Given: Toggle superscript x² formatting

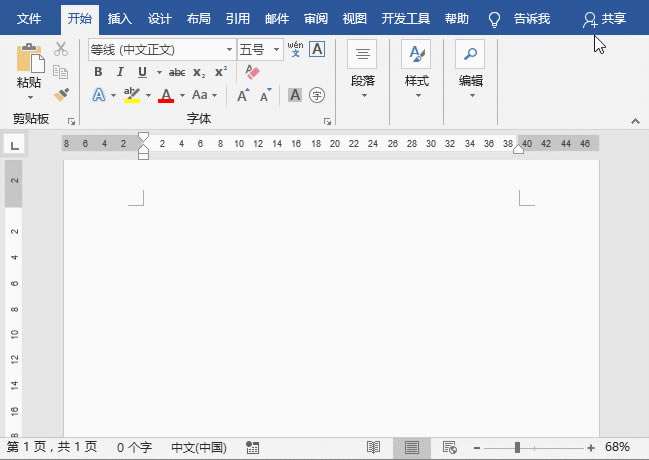Looking at the screenshot, I should click(x=221, y=71).
